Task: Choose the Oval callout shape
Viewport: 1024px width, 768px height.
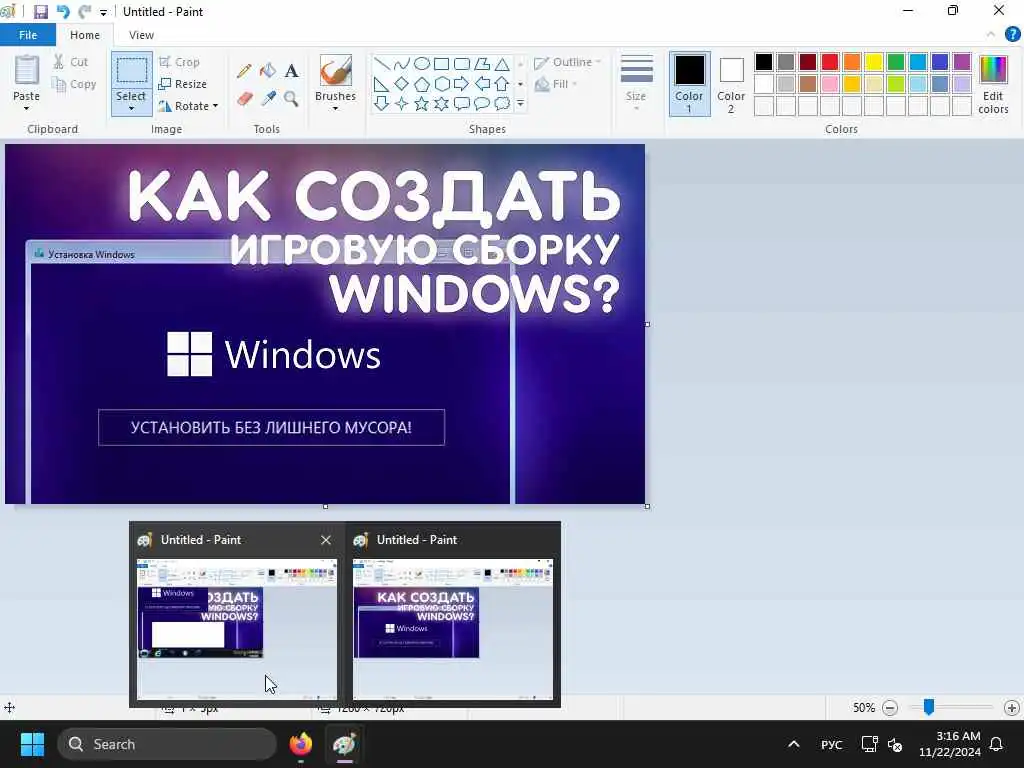Action: pos(482,103)
